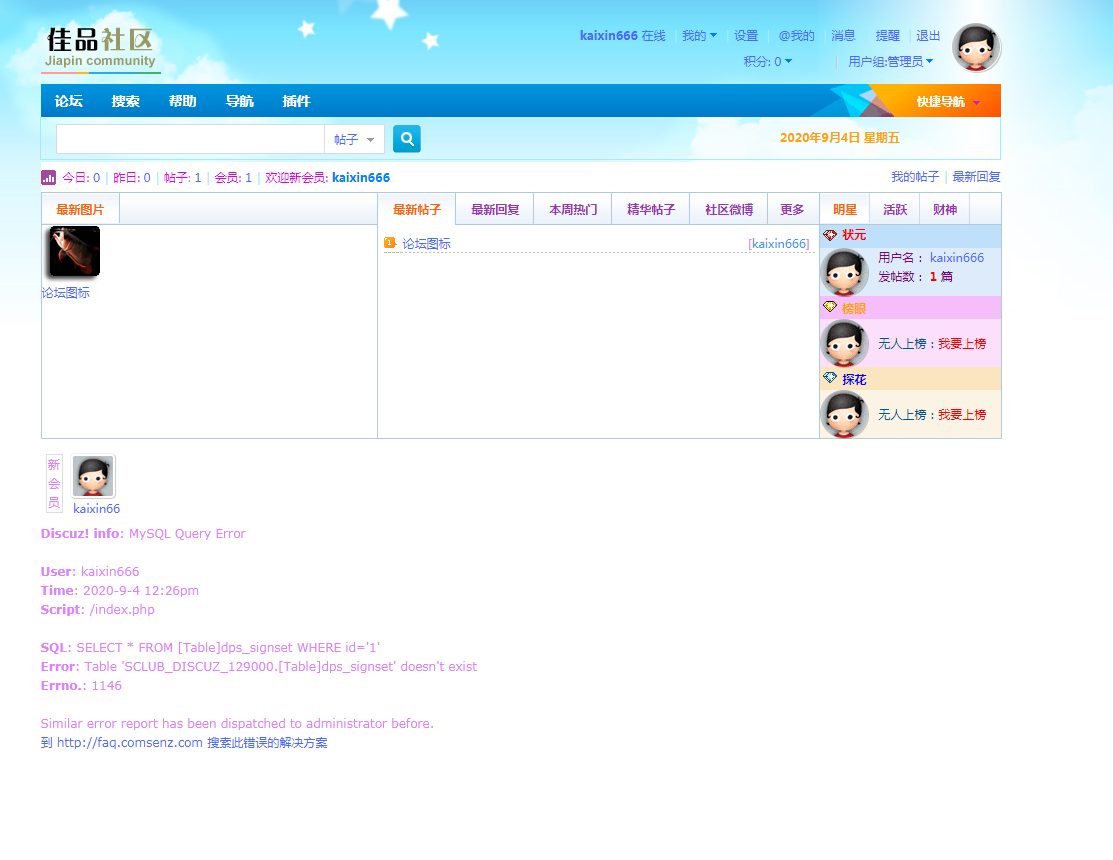Click the statistics bar chart icon
Screen dimensions: 1113x860
click(x=48, y=177)
